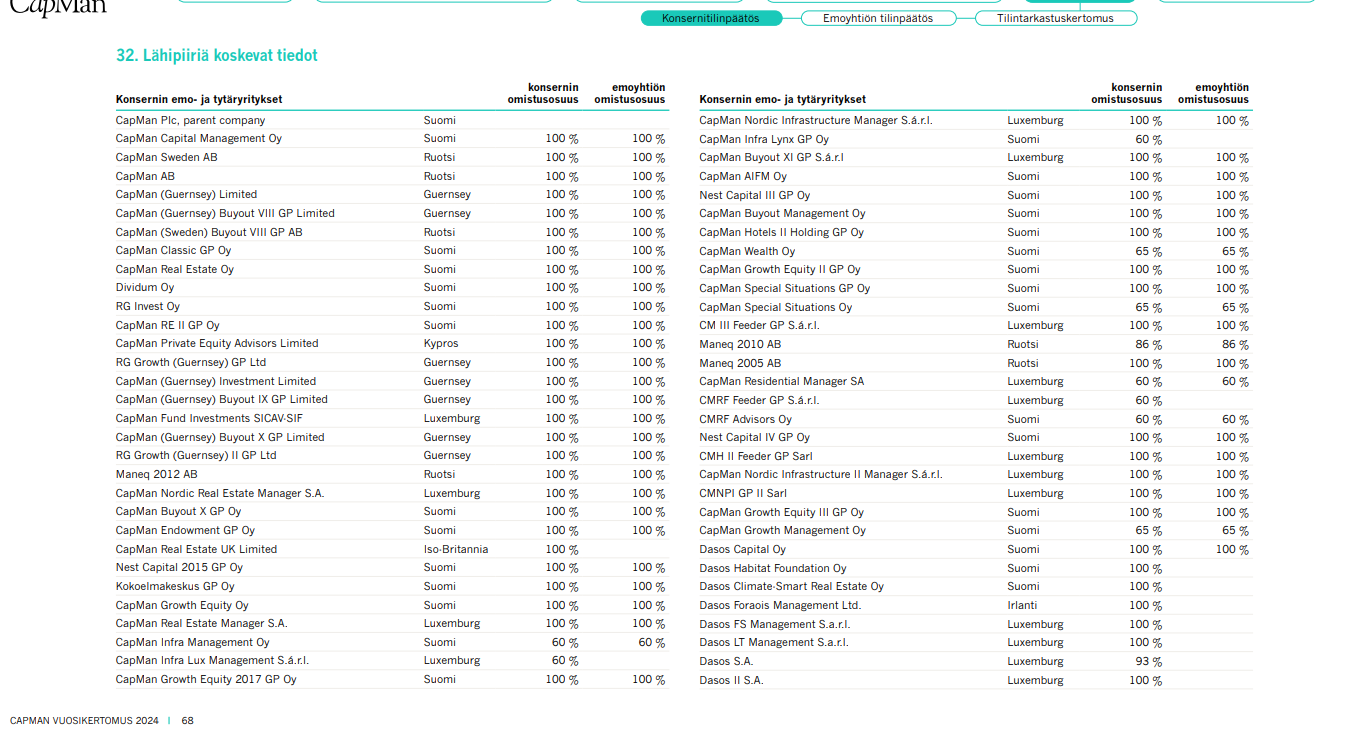The height and width of the screenshot is (729, 1365).
Task: Click the page footer CAPMAN VUOSIKERTOMUS 2024
Action: click(84, 720)
